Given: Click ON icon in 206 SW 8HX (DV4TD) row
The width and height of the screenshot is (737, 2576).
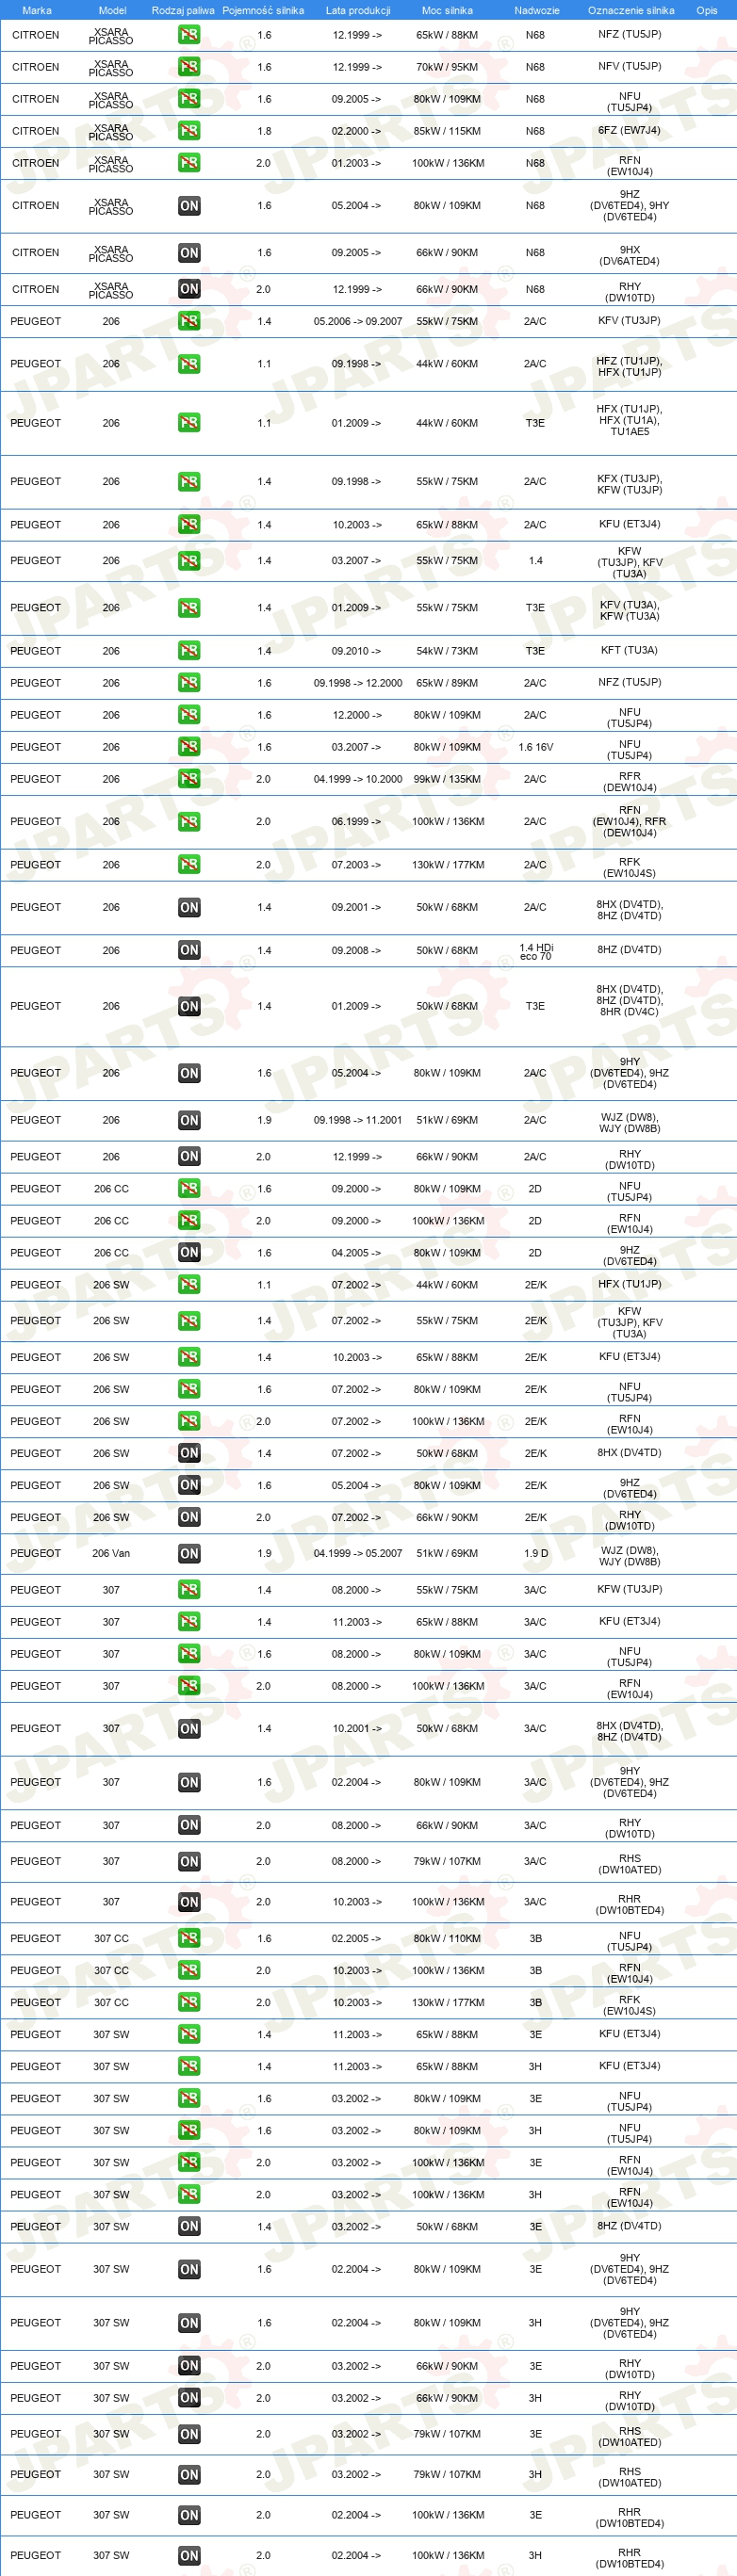Looking at the screenshot, I should (x=189, y=1454).
